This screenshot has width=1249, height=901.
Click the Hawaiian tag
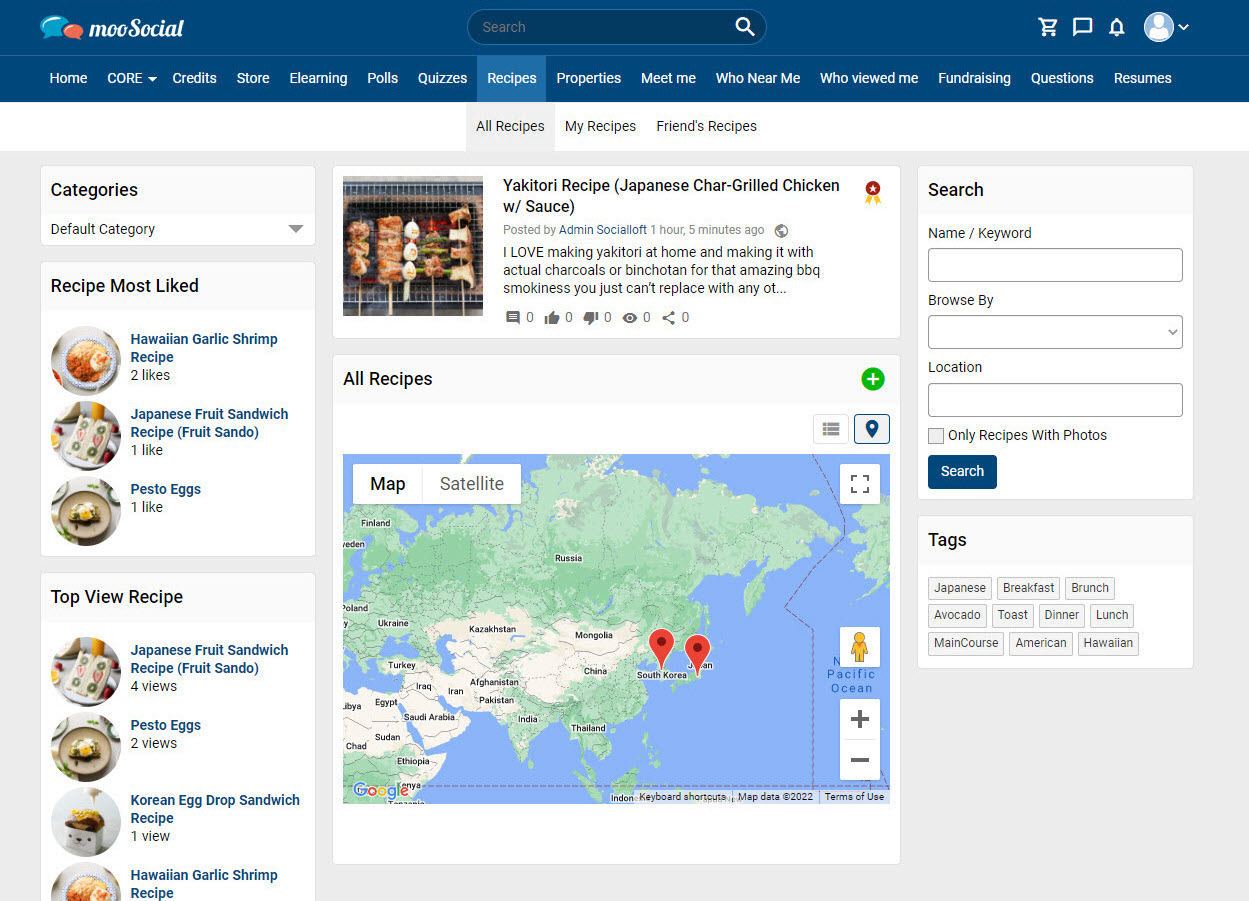(1108, 643)
